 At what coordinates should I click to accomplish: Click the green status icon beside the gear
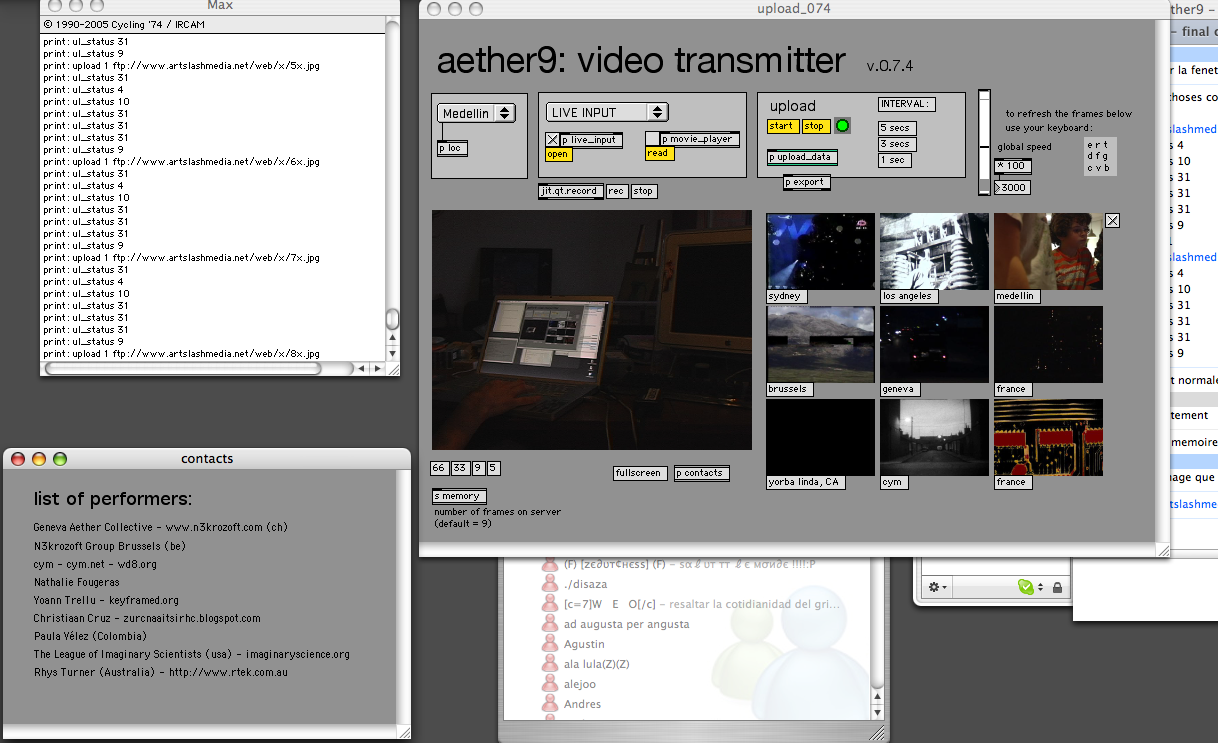coord(1025,587)
